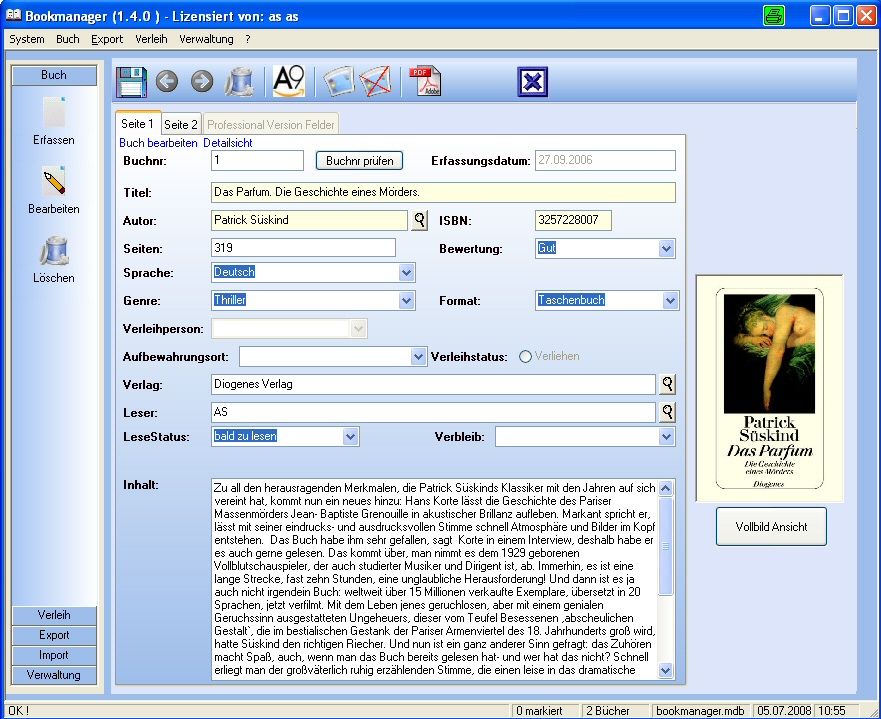Image resolution: width=881 pixels, height=719 pixels.
Task: Click the PDF export icon
Action: click(422, 81)
